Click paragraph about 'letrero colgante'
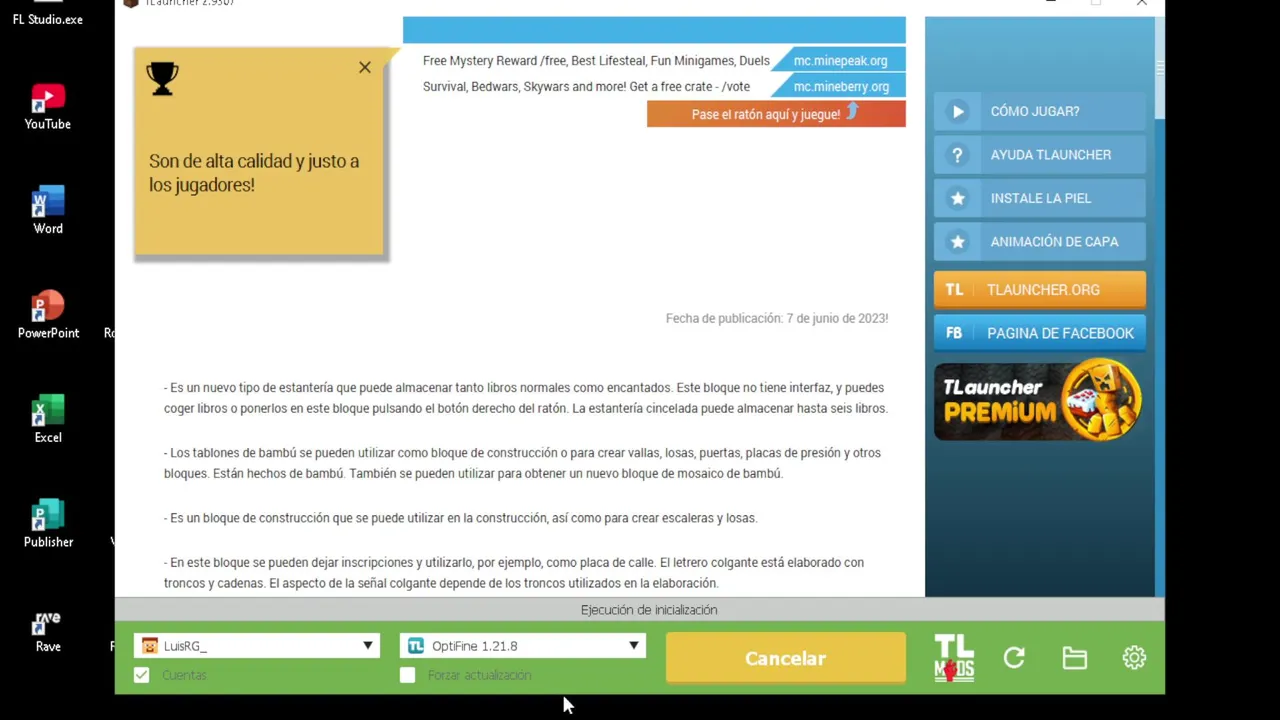The image size is (1280, 720). (514, 573)
